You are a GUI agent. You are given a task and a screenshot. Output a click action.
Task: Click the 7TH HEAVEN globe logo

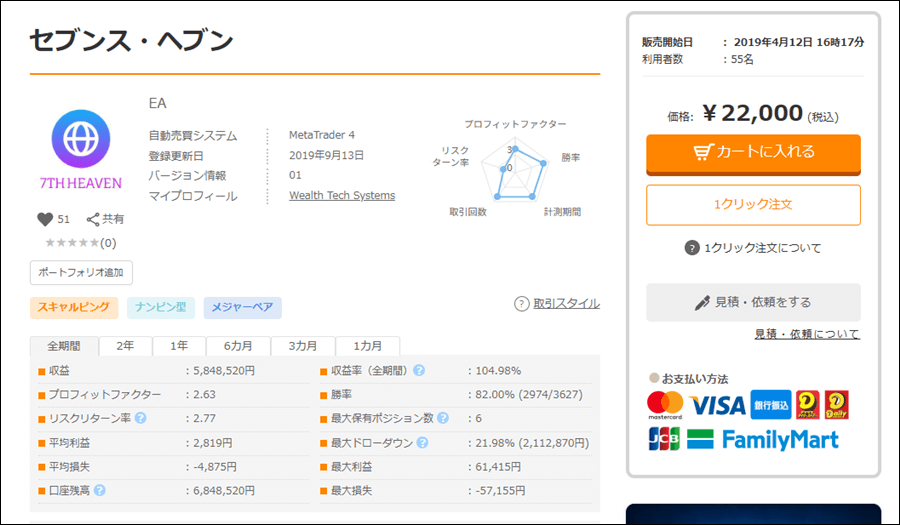tap(80, 138)
